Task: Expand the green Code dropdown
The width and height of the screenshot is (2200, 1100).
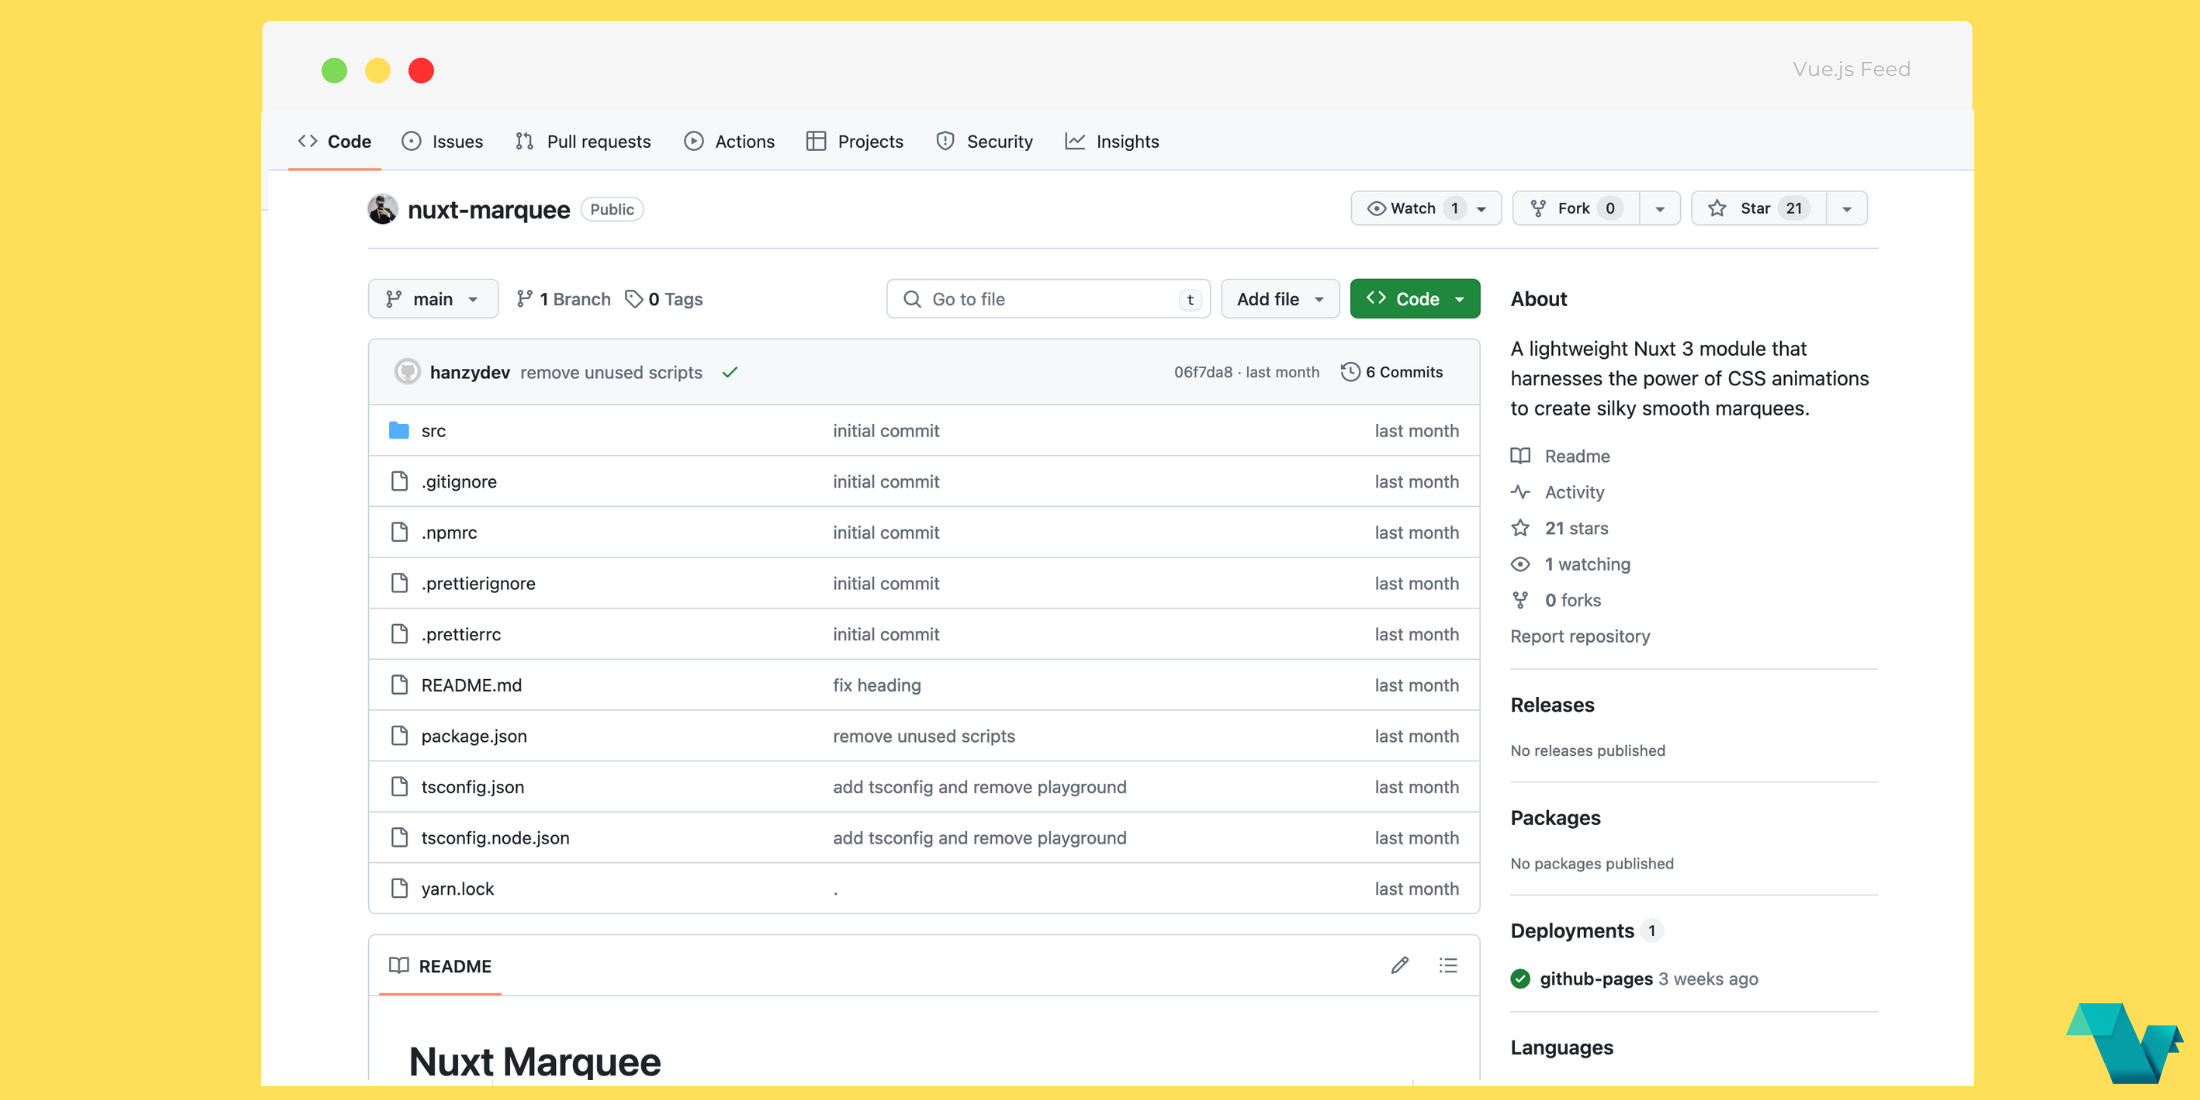Action: click(x=1414, y=298)
